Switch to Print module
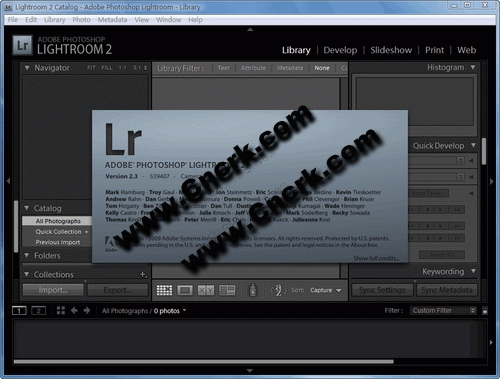 (x=434, y=50)
